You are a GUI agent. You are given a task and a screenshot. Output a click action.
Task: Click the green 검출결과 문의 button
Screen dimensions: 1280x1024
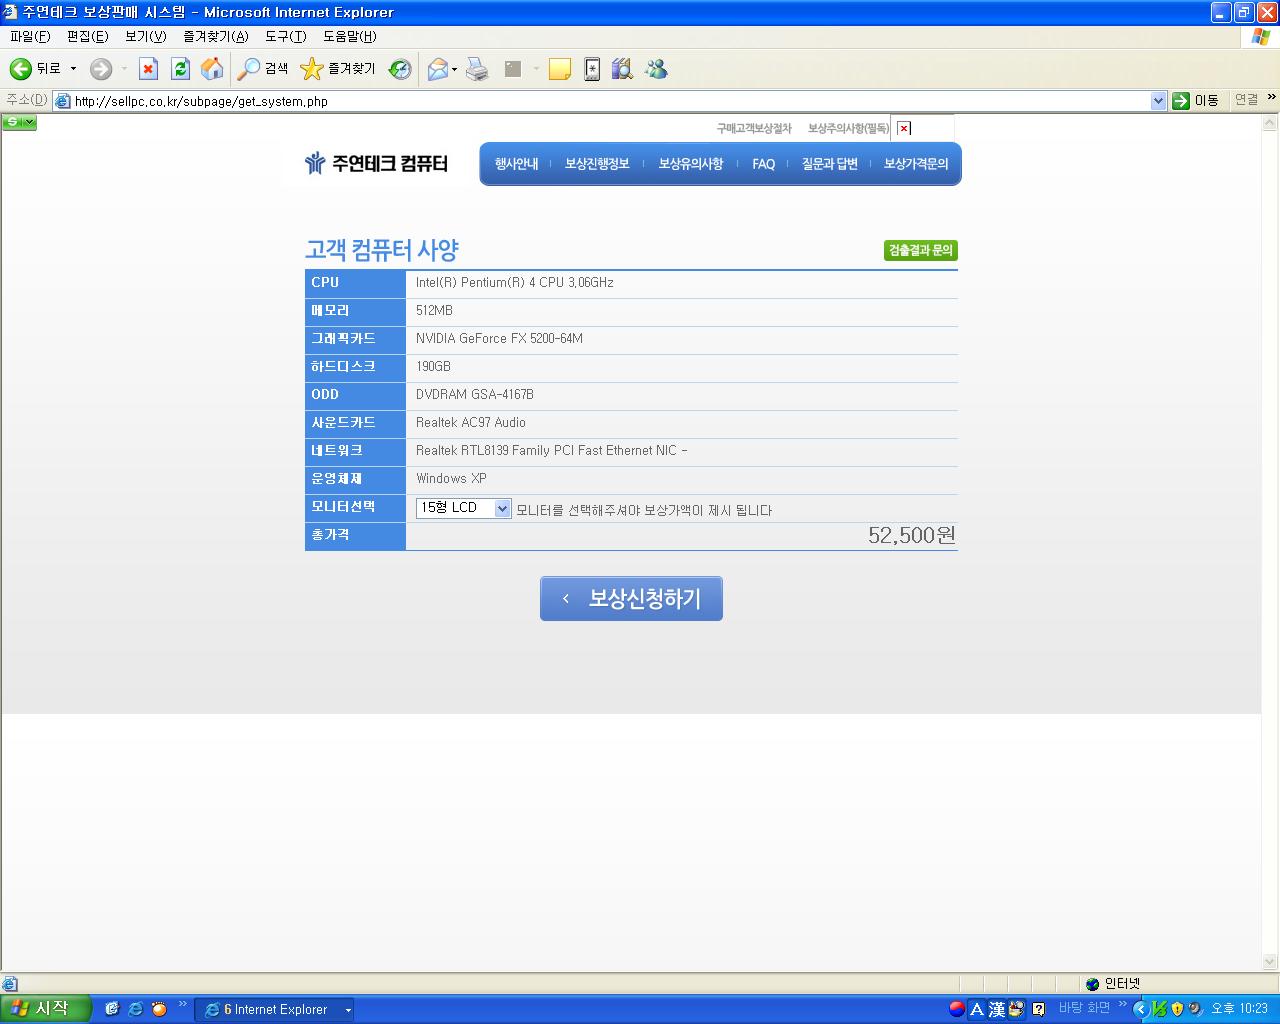(921, 250)
